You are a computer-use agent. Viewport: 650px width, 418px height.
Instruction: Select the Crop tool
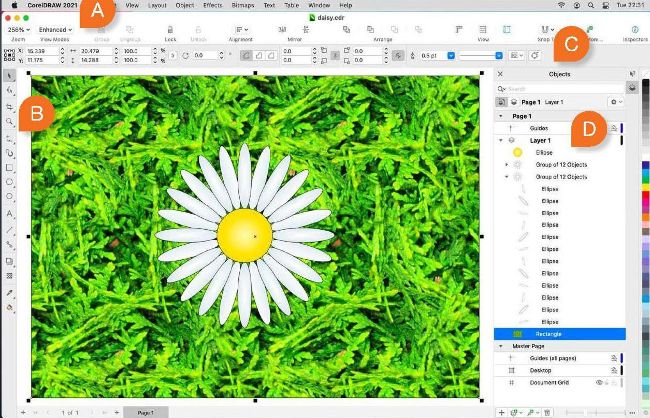10,106
